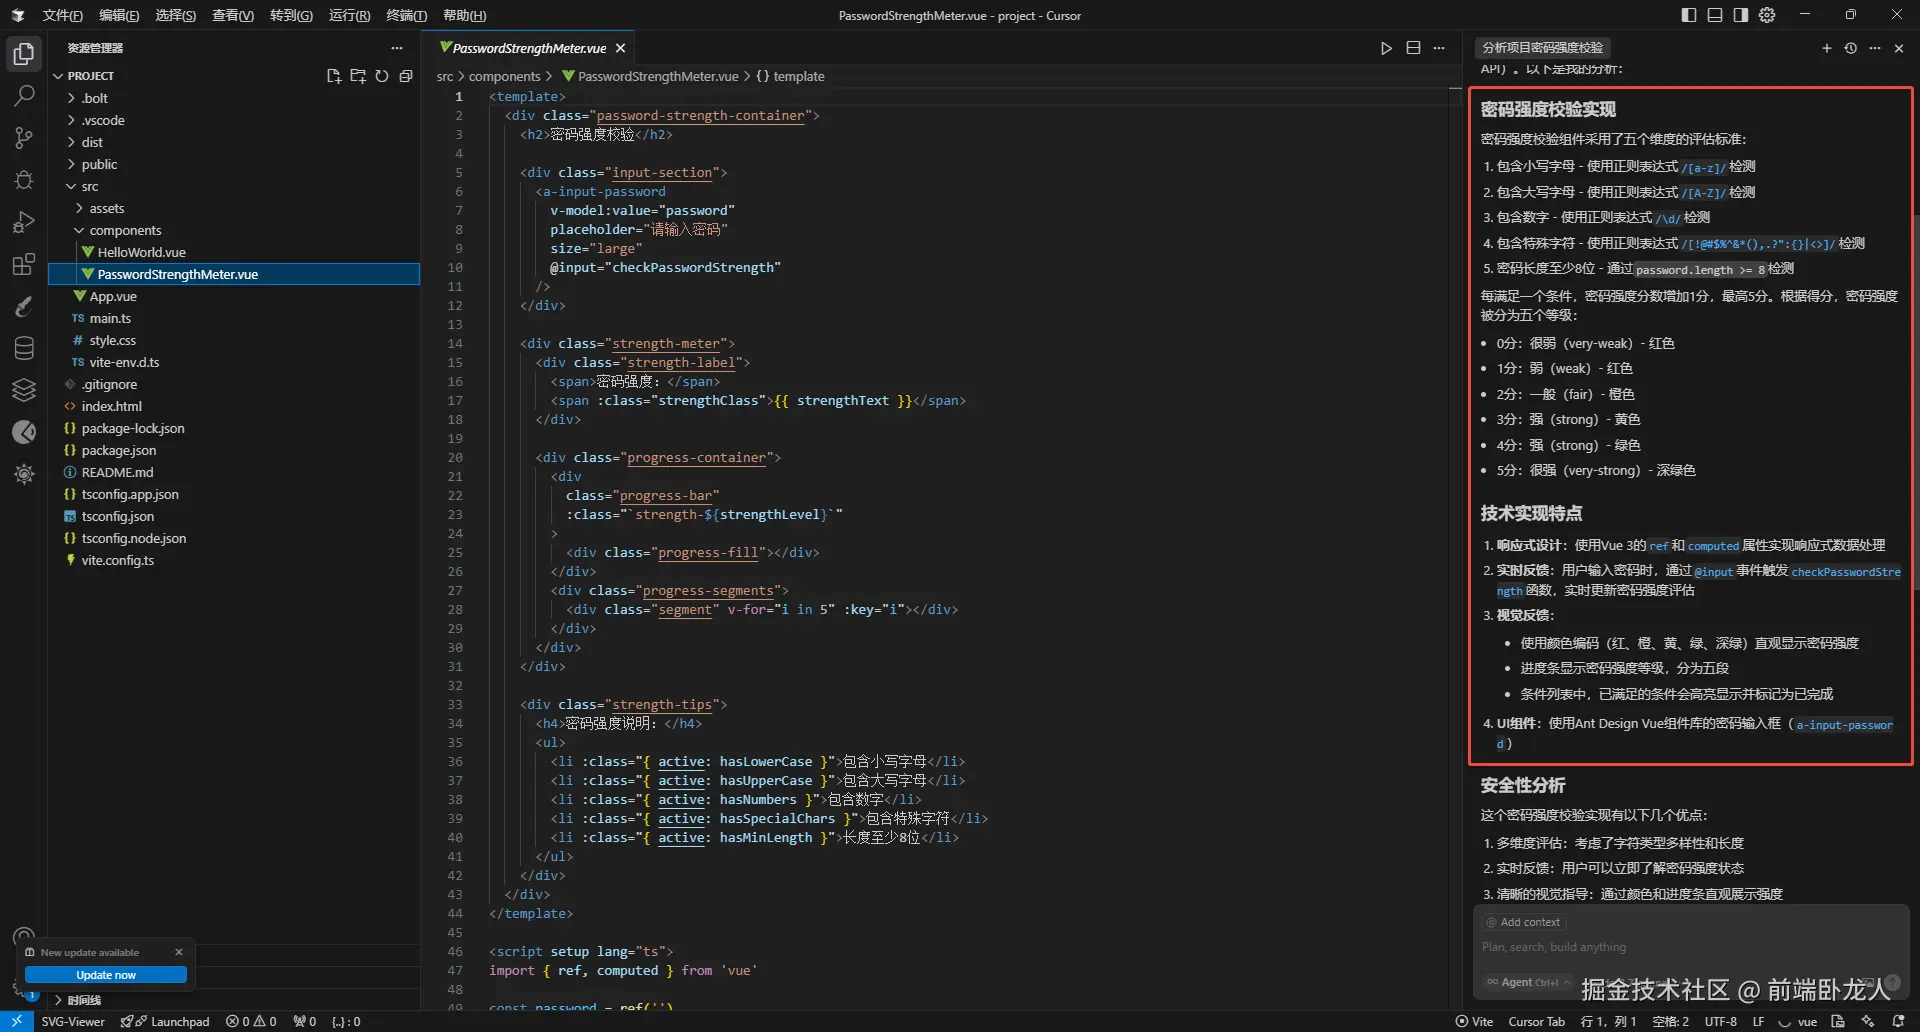The height and width of the screenshot is (1032, 1920).
Task: Open the 终端(T) menu
Action: pyautogui.click(x=406, y=15)
